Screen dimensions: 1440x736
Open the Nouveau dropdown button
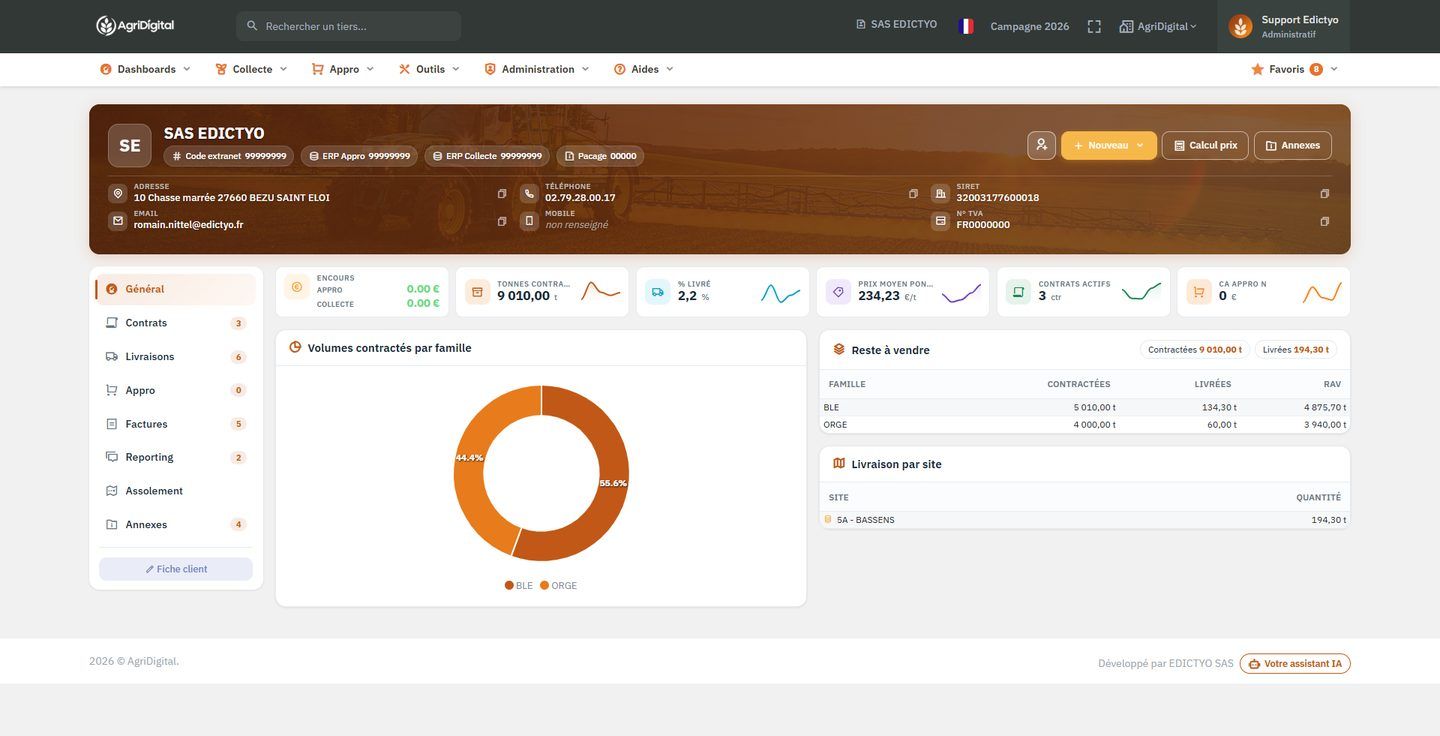(1109, 145)
